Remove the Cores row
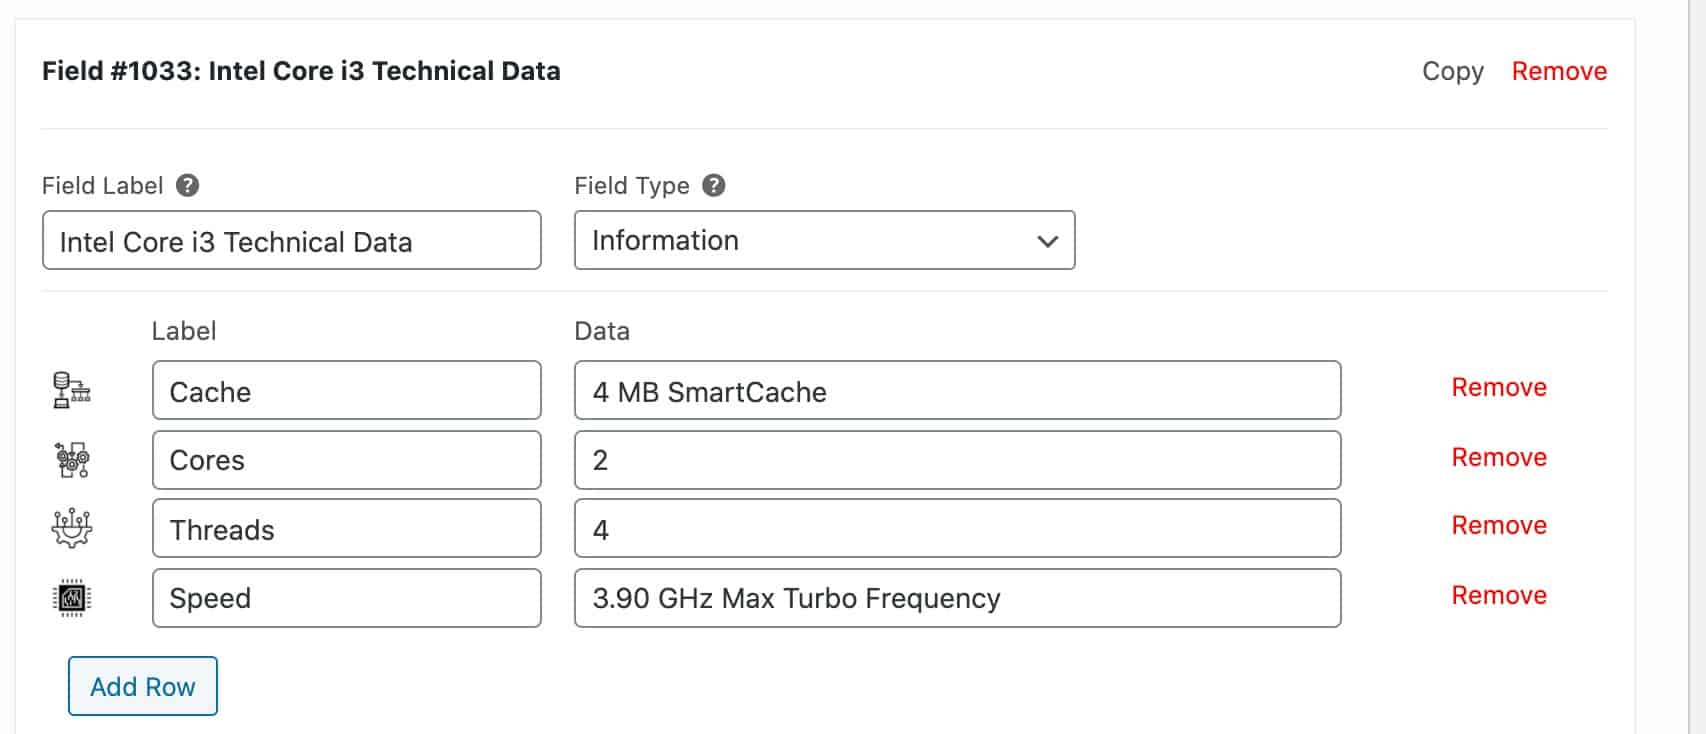The width and height of the screenshot is (1706, 734). click(1499, 457)
